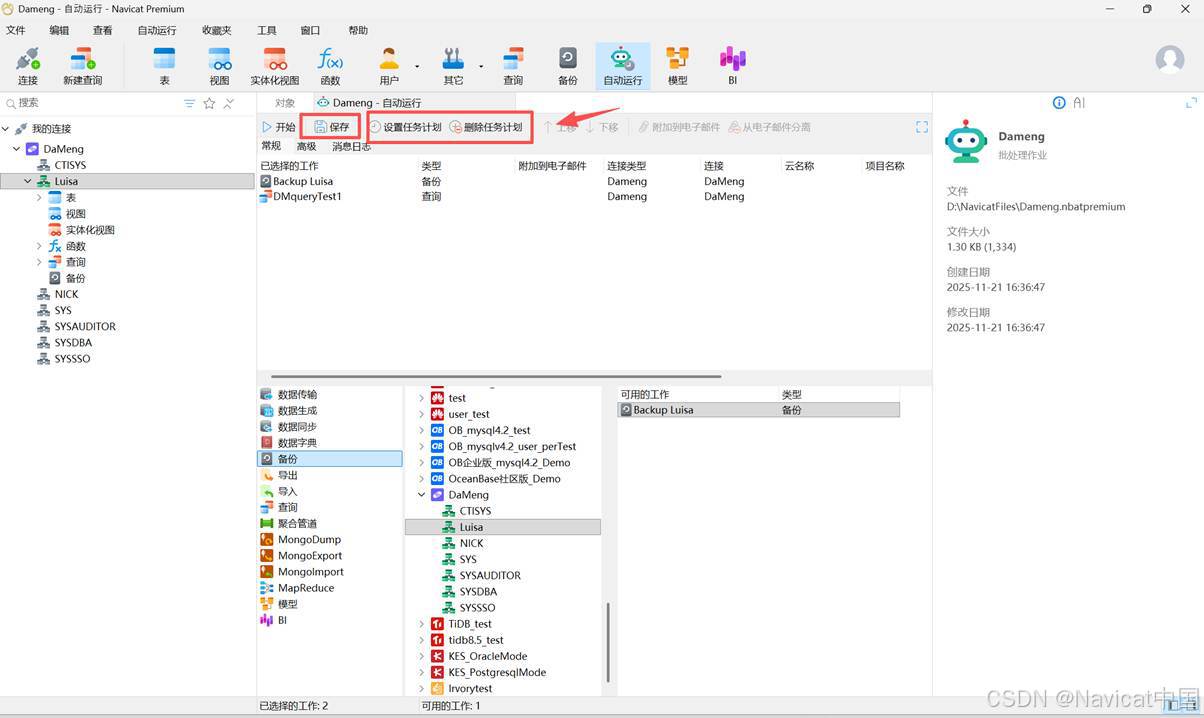Click 从电子邮件分离 toolbar button
The height and width of the screenshot is (718, 1204).
(x=769, y=127)
